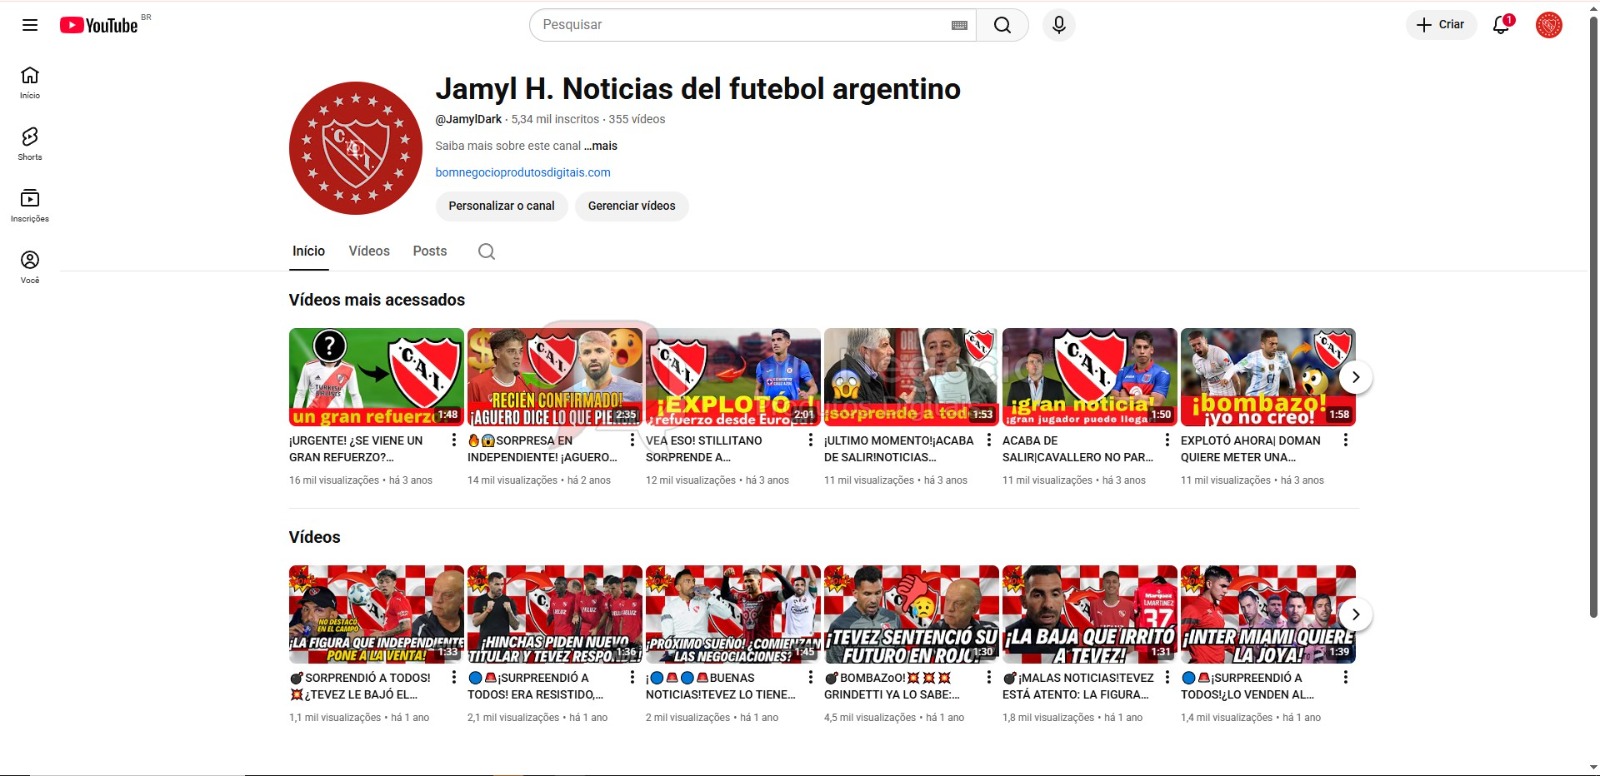Click the YouTube logo

[x=99, y=25]
